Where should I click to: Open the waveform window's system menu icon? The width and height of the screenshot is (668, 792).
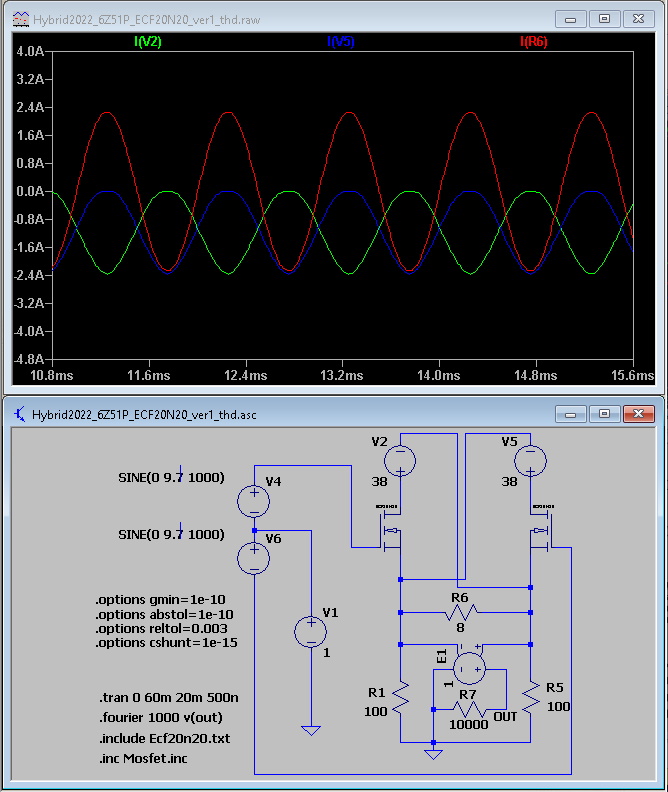pos(20,19)
